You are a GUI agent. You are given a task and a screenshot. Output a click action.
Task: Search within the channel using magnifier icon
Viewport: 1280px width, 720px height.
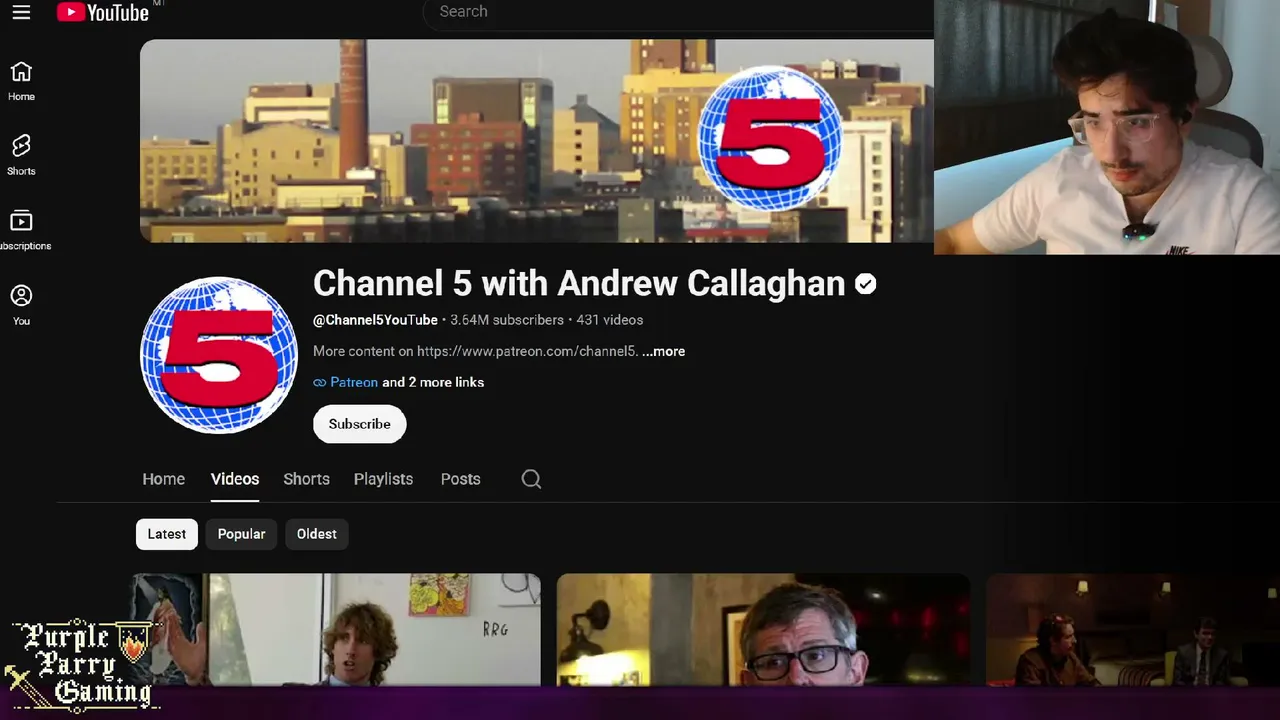pyautogui.click(x=531, y=479)
